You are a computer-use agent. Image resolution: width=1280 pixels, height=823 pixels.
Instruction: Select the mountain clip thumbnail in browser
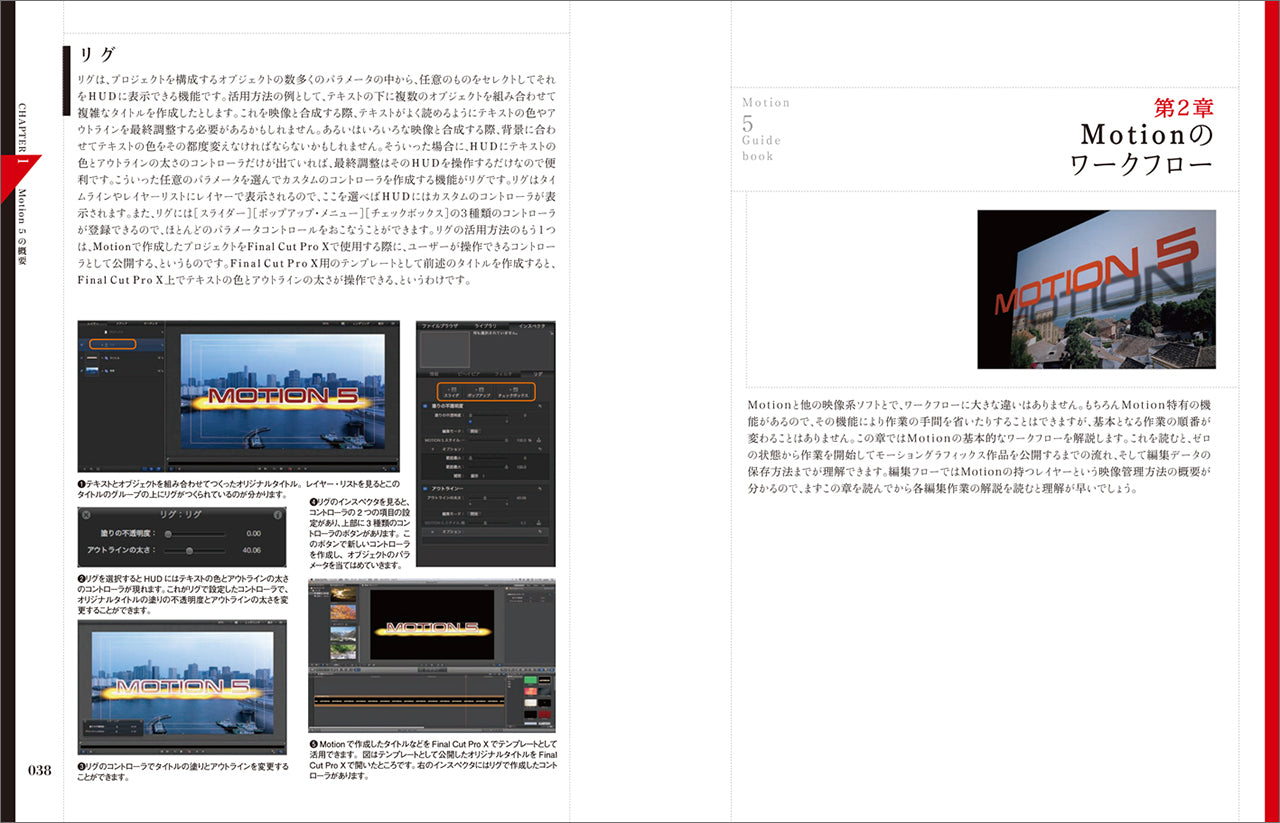(x=343, y=634)
